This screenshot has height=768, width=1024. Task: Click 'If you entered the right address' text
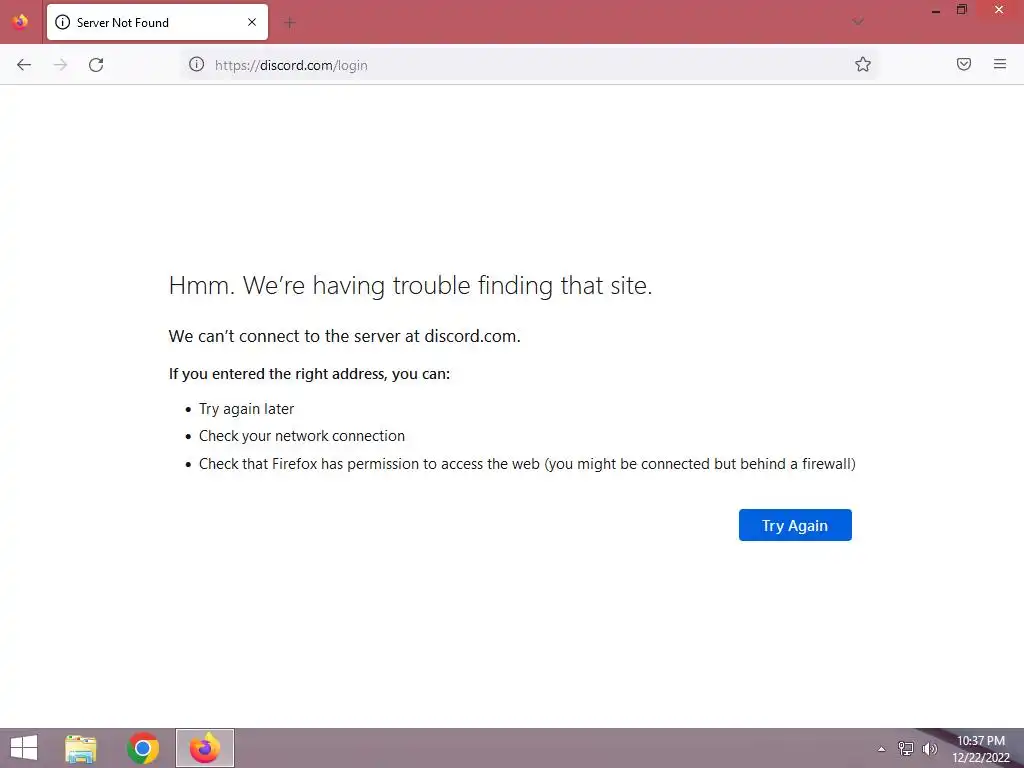pyautogui.click(x=309, y=374)
